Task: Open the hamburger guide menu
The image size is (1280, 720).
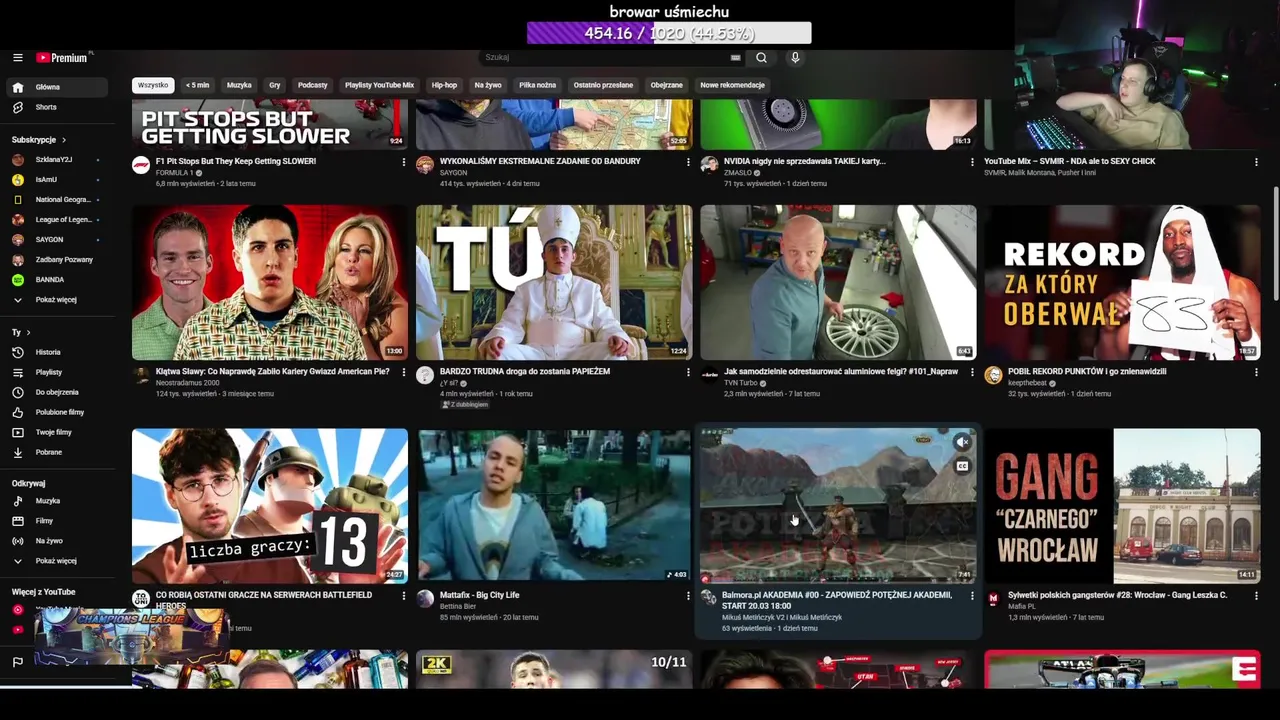Action: tap(17, 58)
